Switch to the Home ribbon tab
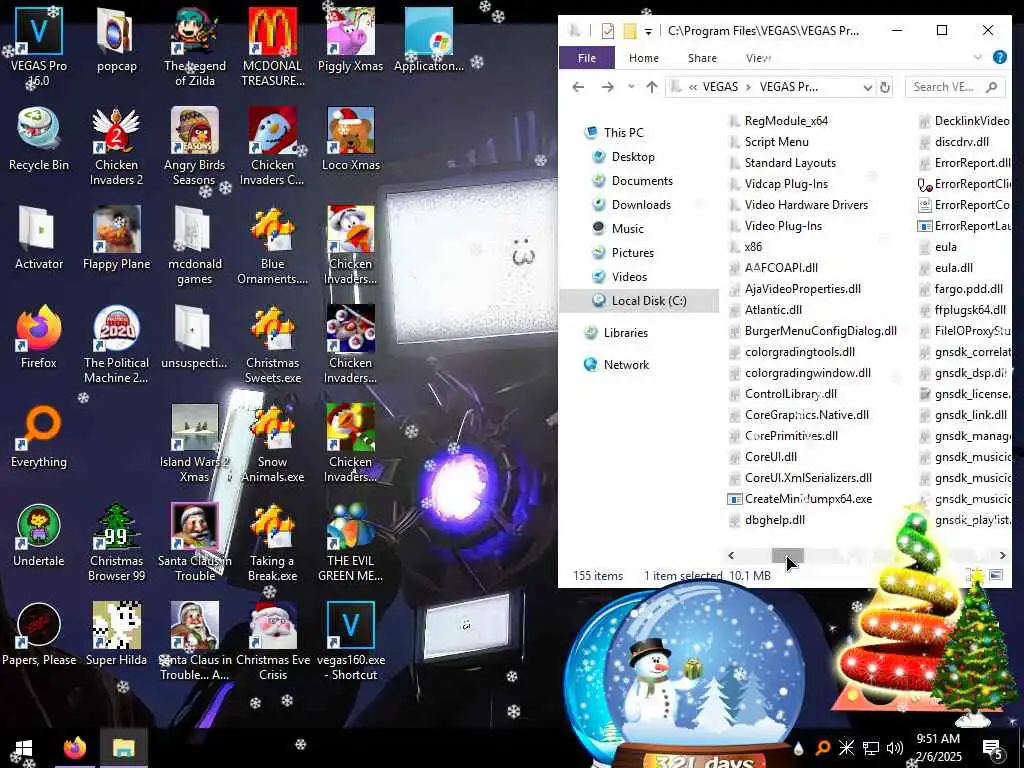 pos(643,57)
